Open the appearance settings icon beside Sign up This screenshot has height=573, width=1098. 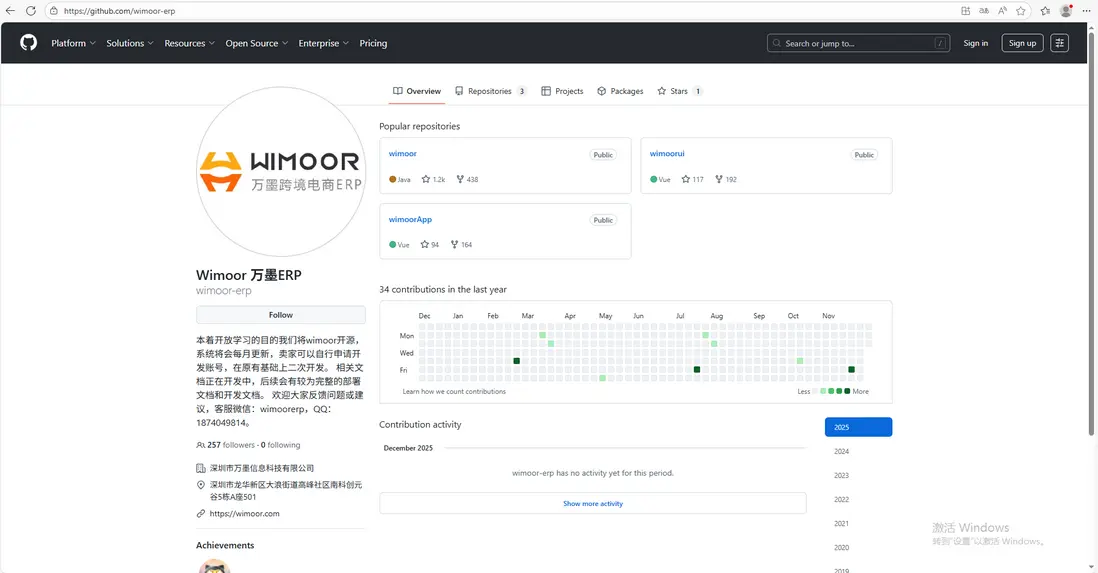pos(1059,43)
